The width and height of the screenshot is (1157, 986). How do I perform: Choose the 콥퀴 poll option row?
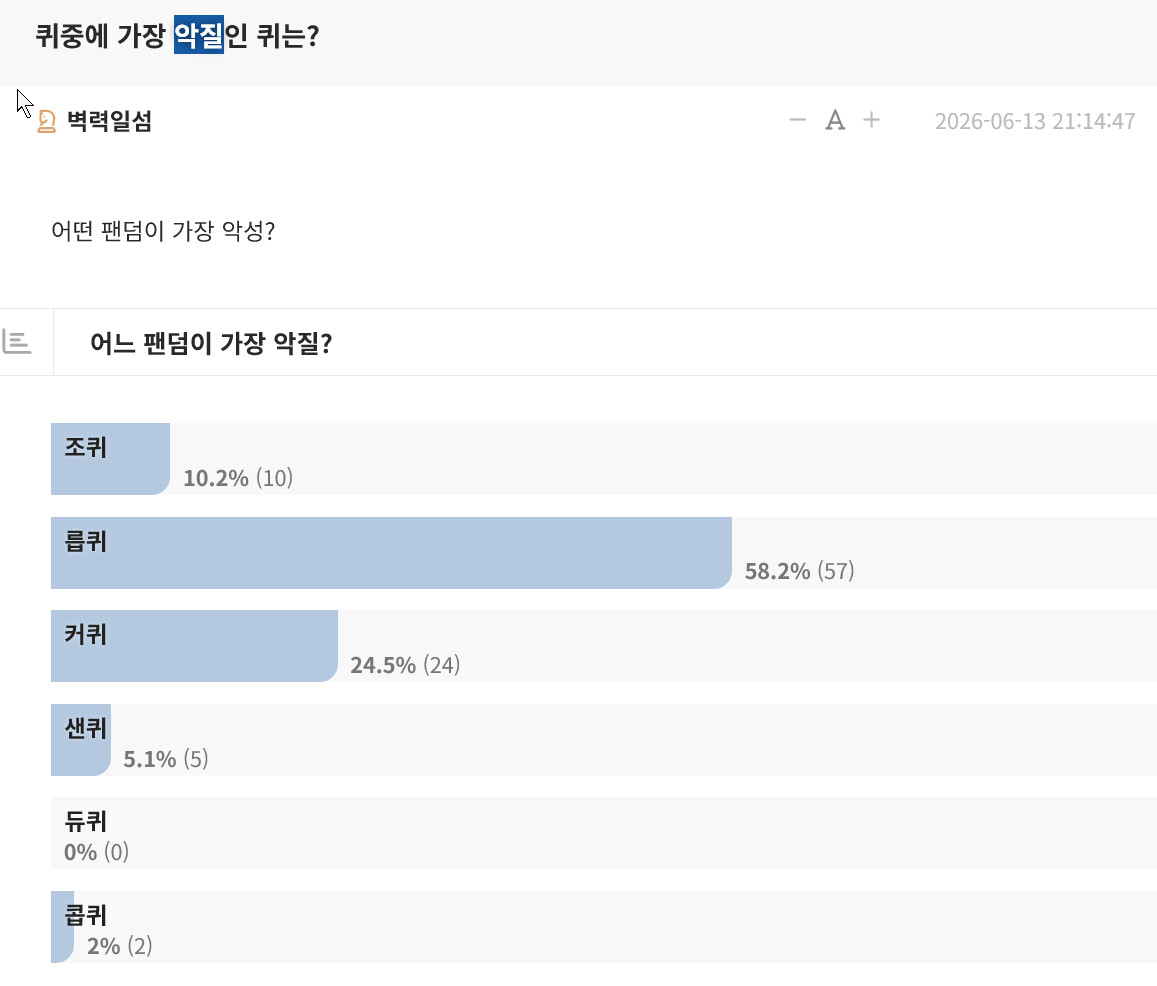604,926
